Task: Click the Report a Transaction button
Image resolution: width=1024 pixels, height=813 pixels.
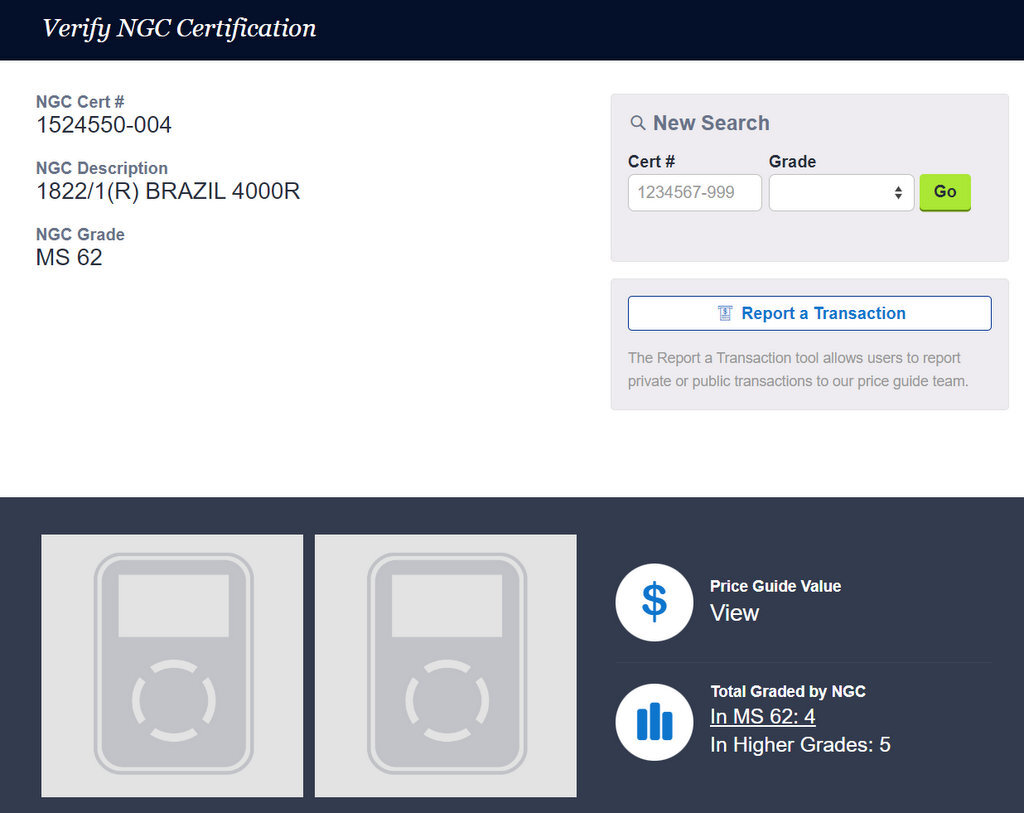Action: tap(810, 313)
